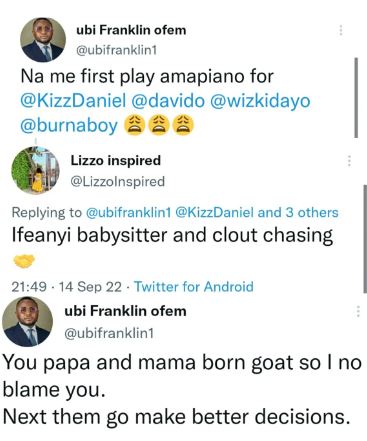Click the 21:49 · 14 Sep 22 timestamp
The width and height of the screenshot is (367, 441).
[x=67, y=287]
